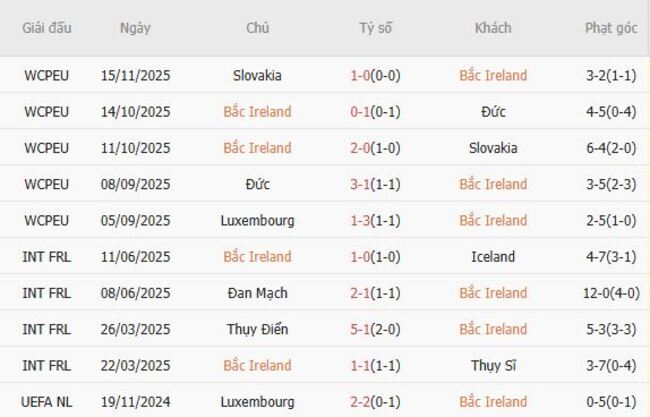This screenshot has width=650, height=417.
Task: Click home team Đức on 08/09/2025
Action: 257,184
